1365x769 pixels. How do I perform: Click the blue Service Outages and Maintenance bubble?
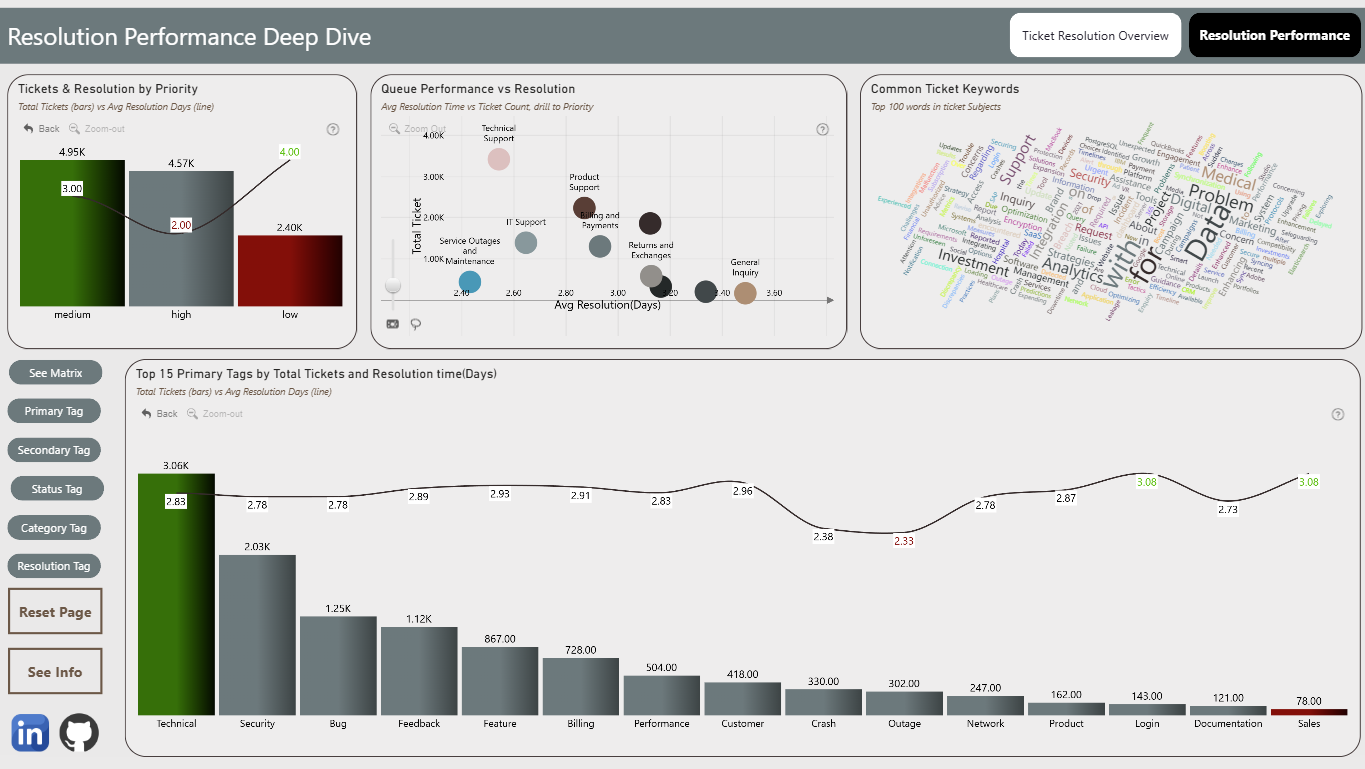[x=469, y=282]
